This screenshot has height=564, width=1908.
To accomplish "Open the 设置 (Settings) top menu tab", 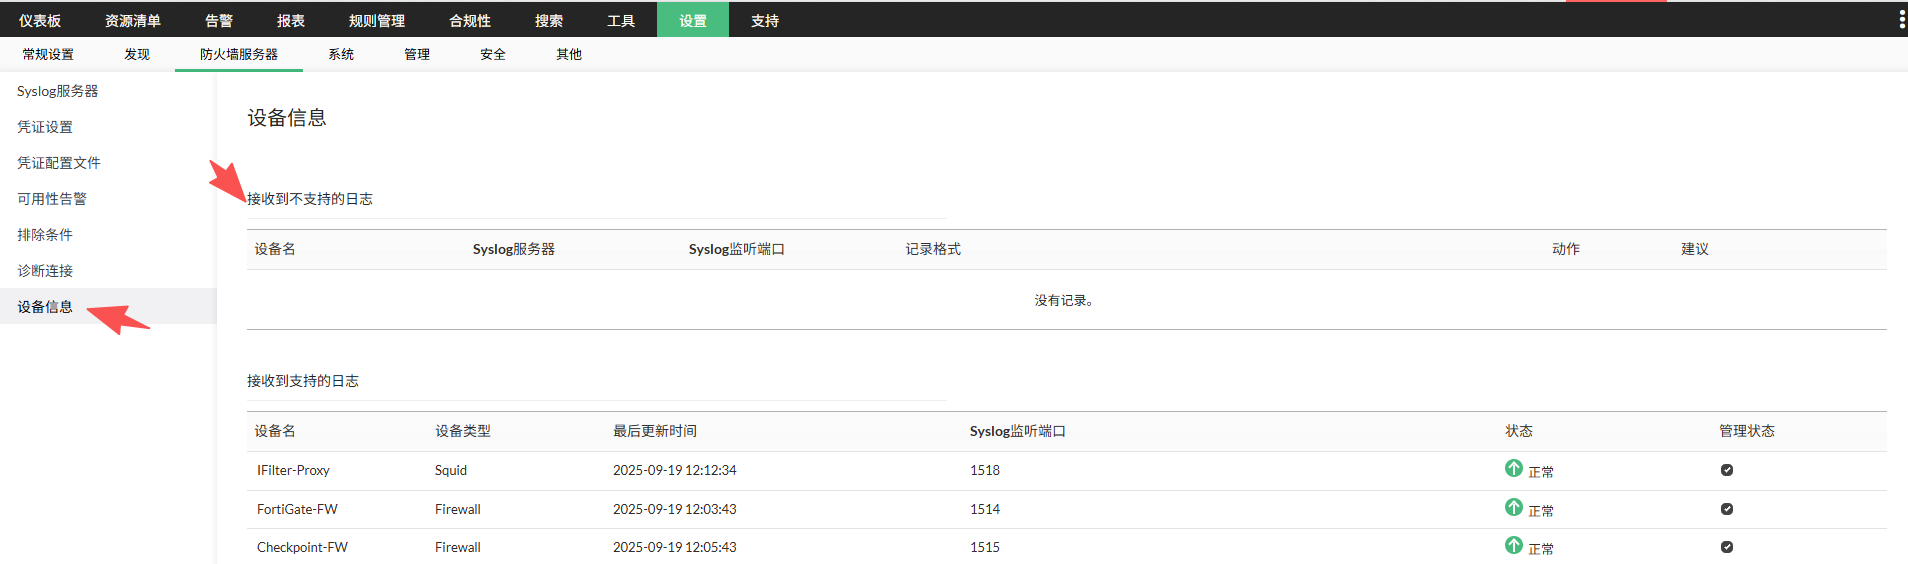I will 692,20.
